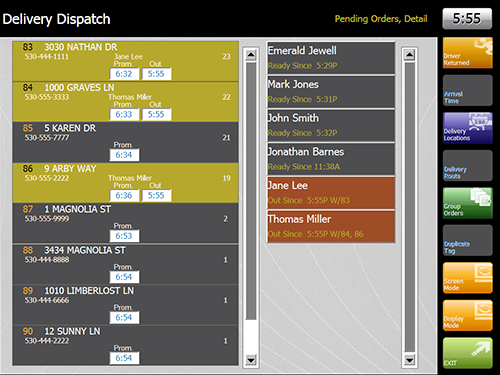Select order 85 at 5 Karen Dr
This screenshot has height=375, width=500.
click(x=125, y=142)
